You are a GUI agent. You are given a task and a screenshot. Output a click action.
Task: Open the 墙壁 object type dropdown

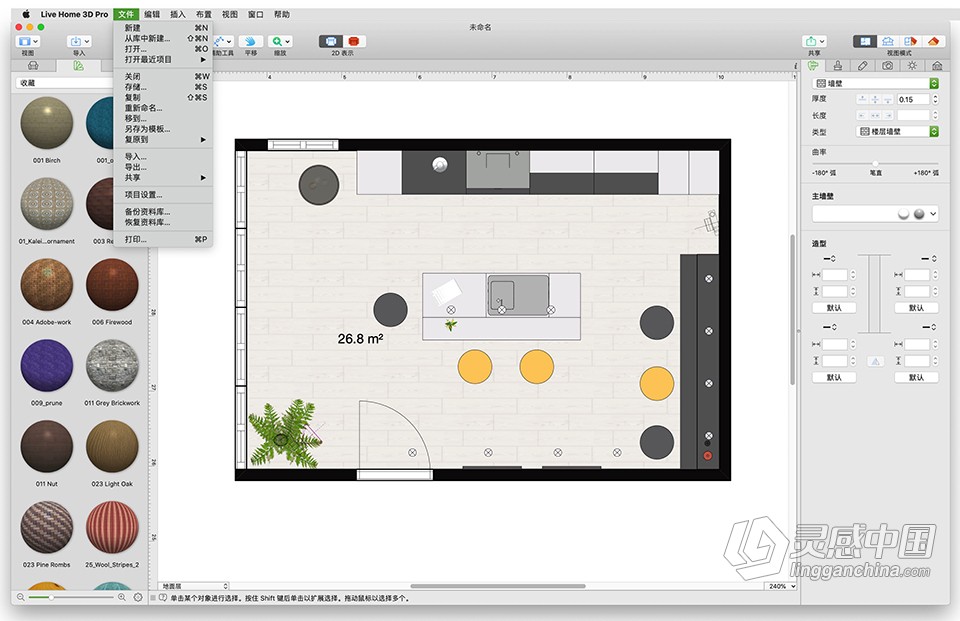(876, 83)
